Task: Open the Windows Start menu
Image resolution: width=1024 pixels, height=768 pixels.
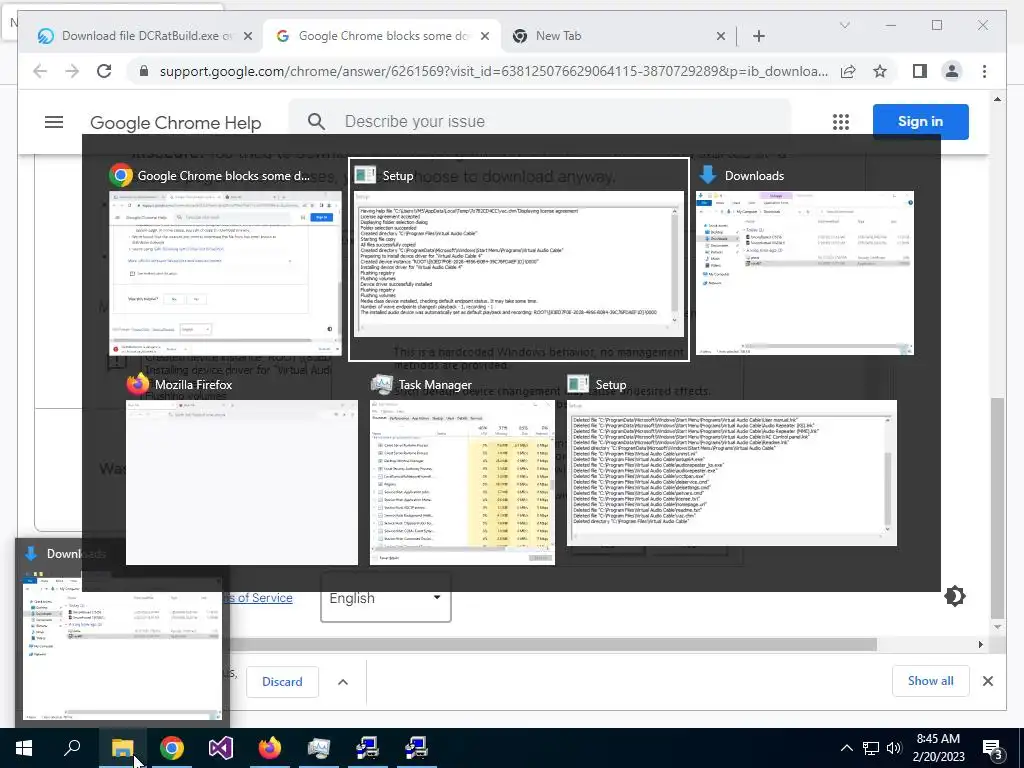Action: click(x=24, y=748)
